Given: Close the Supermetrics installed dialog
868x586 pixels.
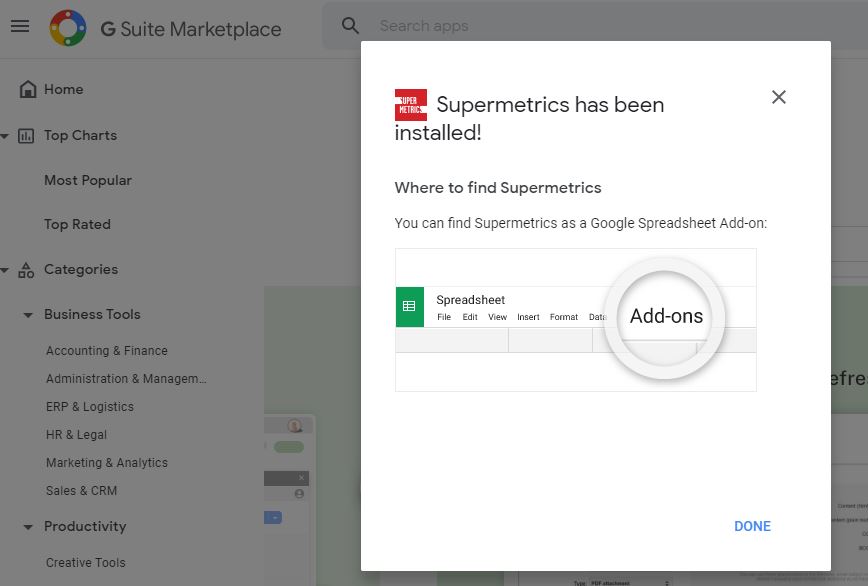Looking at the screenshot, I should click(779, 97).
